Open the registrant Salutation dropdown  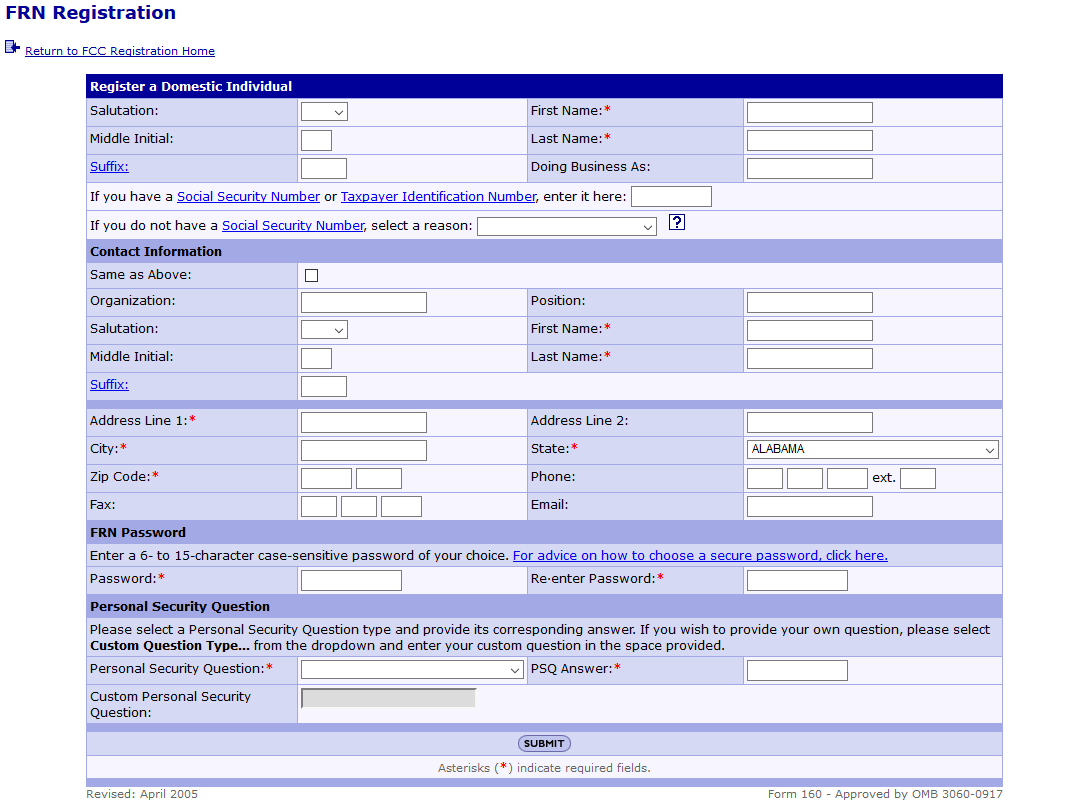tap(324, 112)
